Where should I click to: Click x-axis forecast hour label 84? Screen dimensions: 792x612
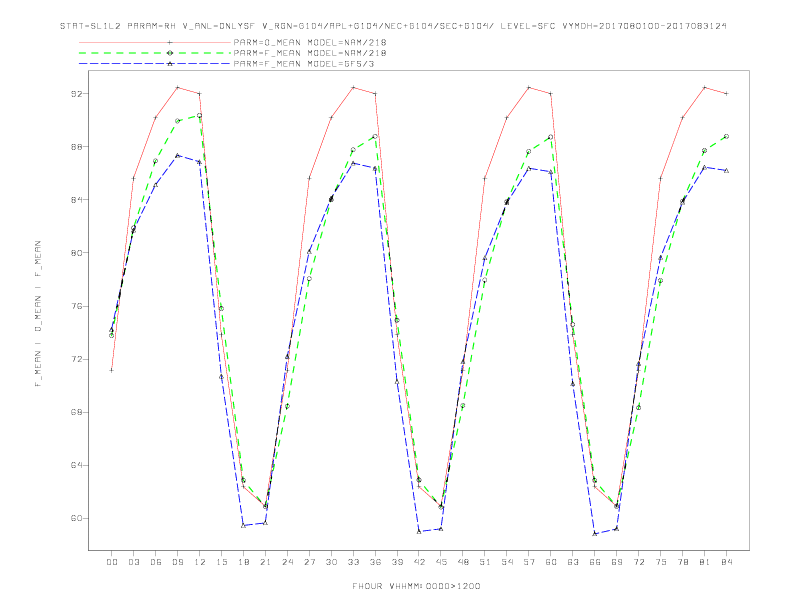pos(727,562)
